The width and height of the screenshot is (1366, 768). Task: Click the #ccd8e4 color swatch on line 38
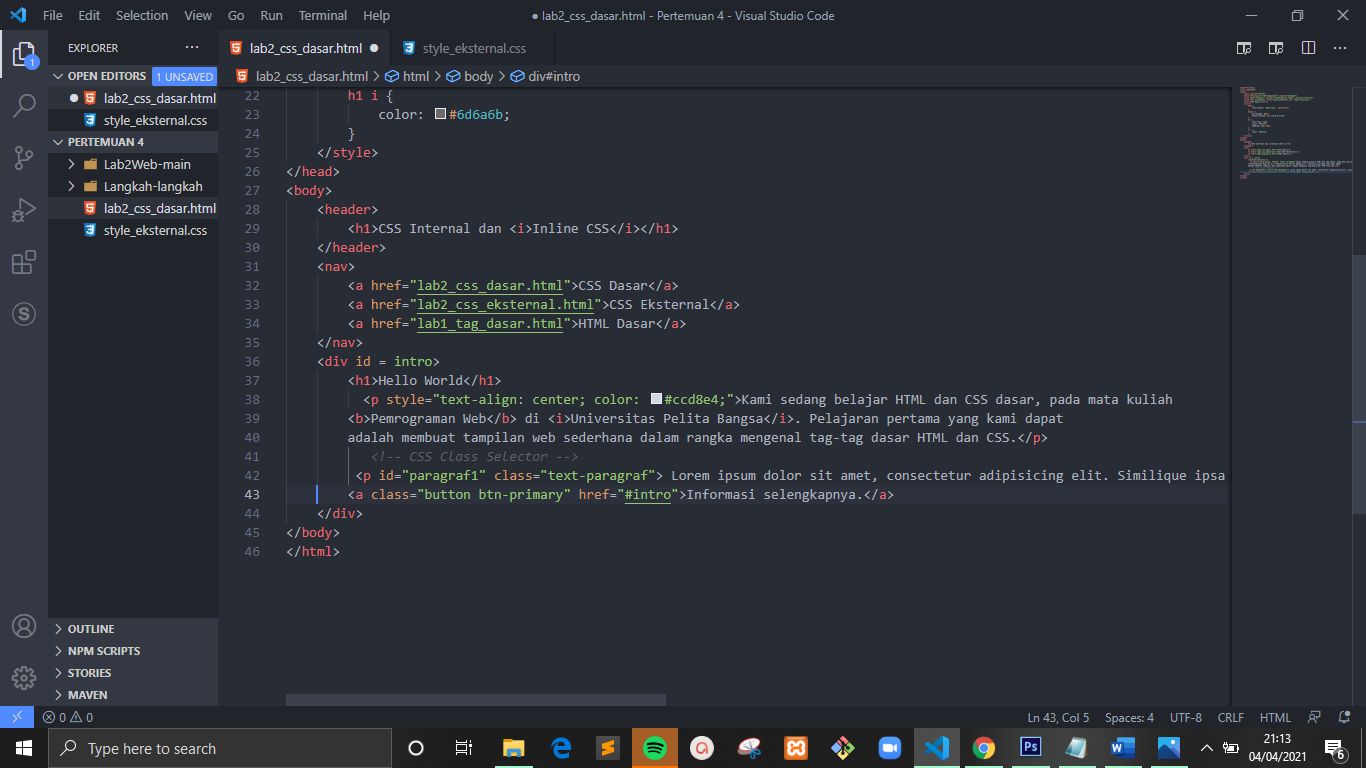pos(657,398)
